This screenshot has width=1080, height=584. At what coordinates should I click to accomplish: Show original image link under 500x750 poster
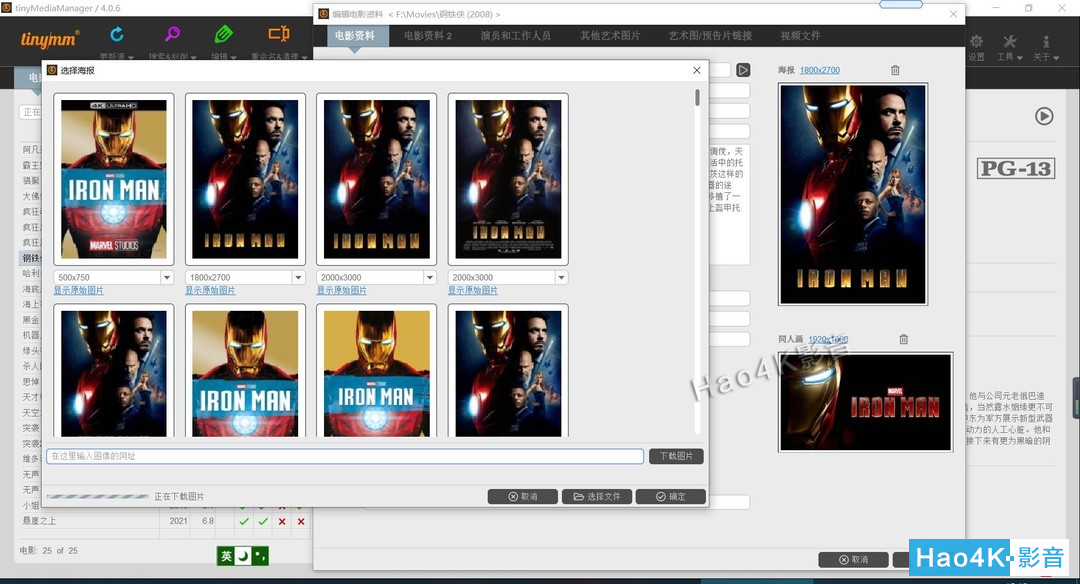[79, 291]
